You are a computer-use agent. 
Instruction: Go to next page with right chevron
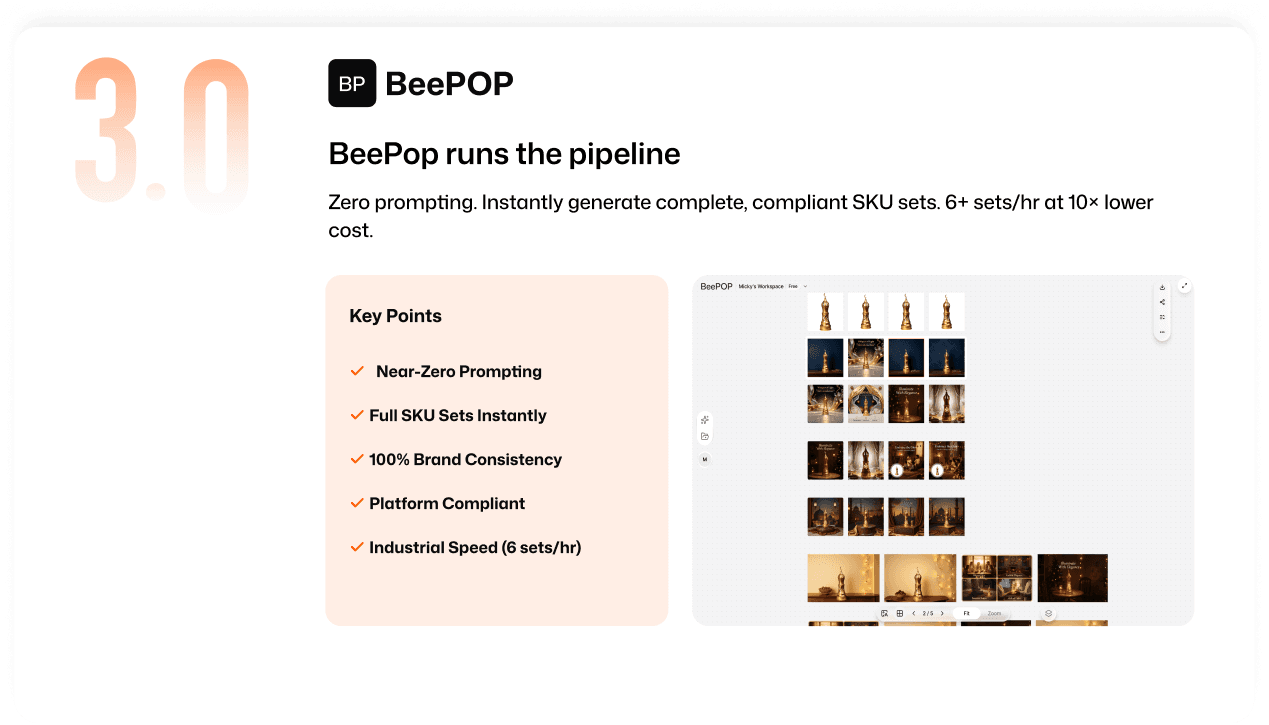pyautogui.click(x=942, y=613)
